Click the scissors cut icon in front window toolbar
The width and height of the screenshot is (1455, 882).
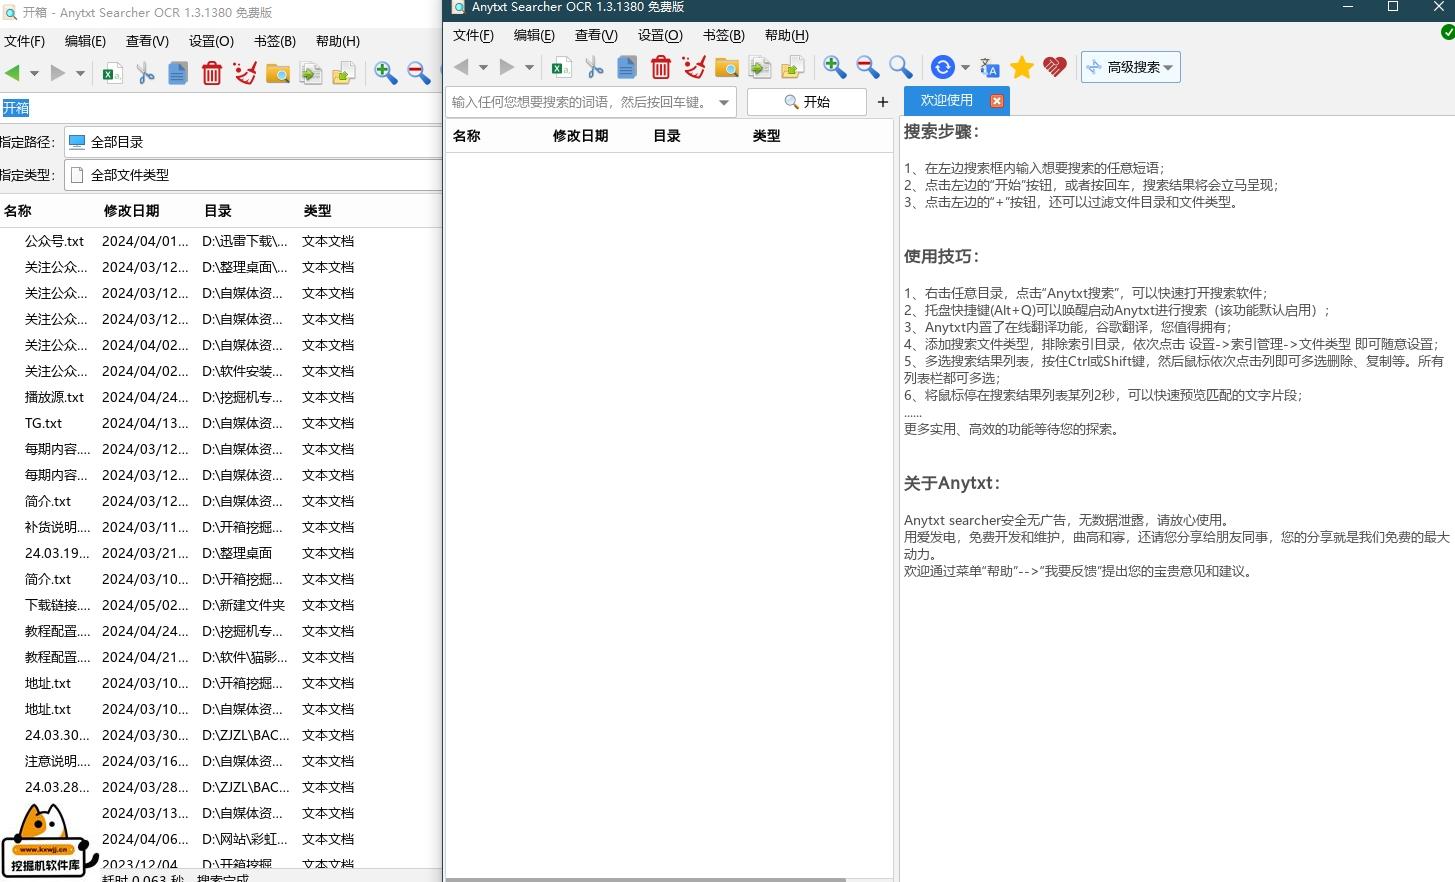point(595,67)
